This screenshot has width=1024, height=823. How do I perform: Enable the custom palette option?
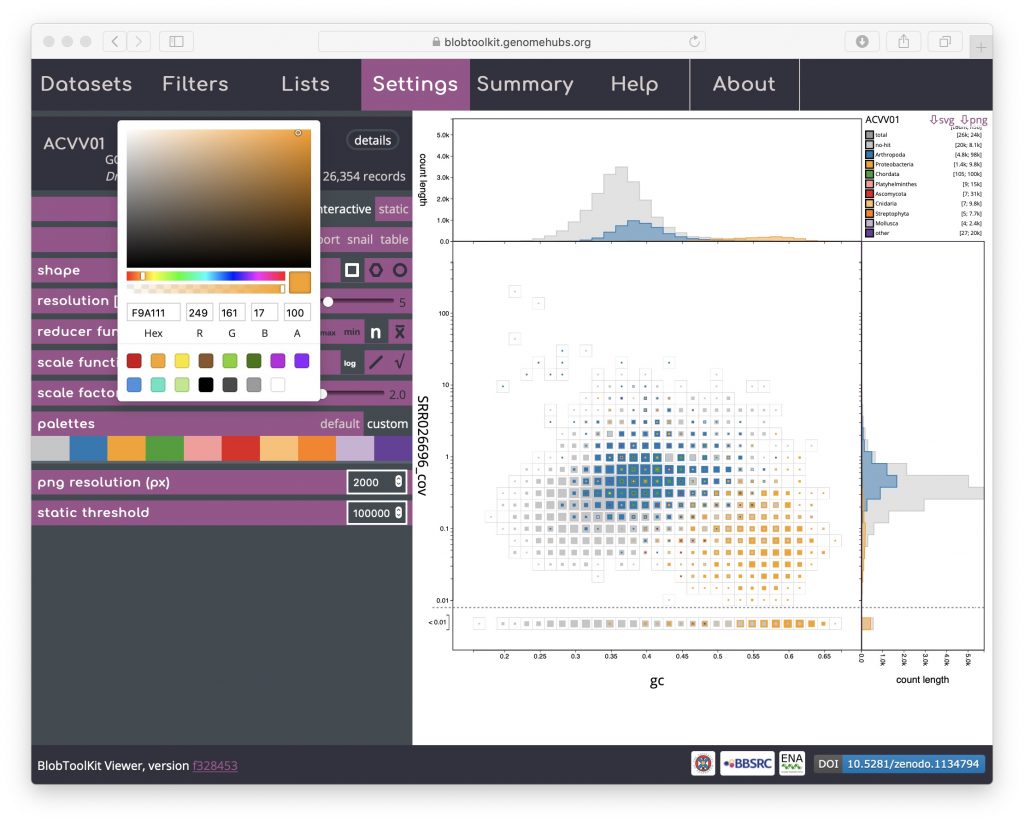(387, 424)
